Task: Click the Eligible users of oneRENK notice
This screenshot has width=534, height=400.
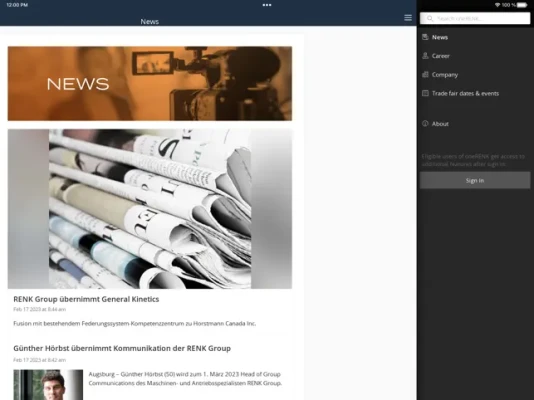Action: coord(473,160)
